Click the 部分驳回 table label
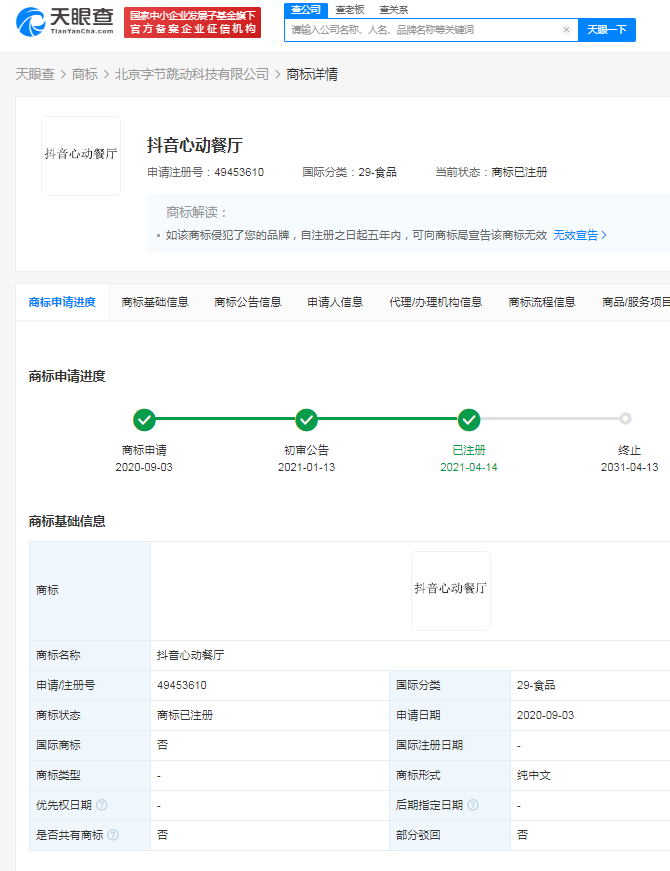This screenshot has width=670, height=871. click(418, 834)
